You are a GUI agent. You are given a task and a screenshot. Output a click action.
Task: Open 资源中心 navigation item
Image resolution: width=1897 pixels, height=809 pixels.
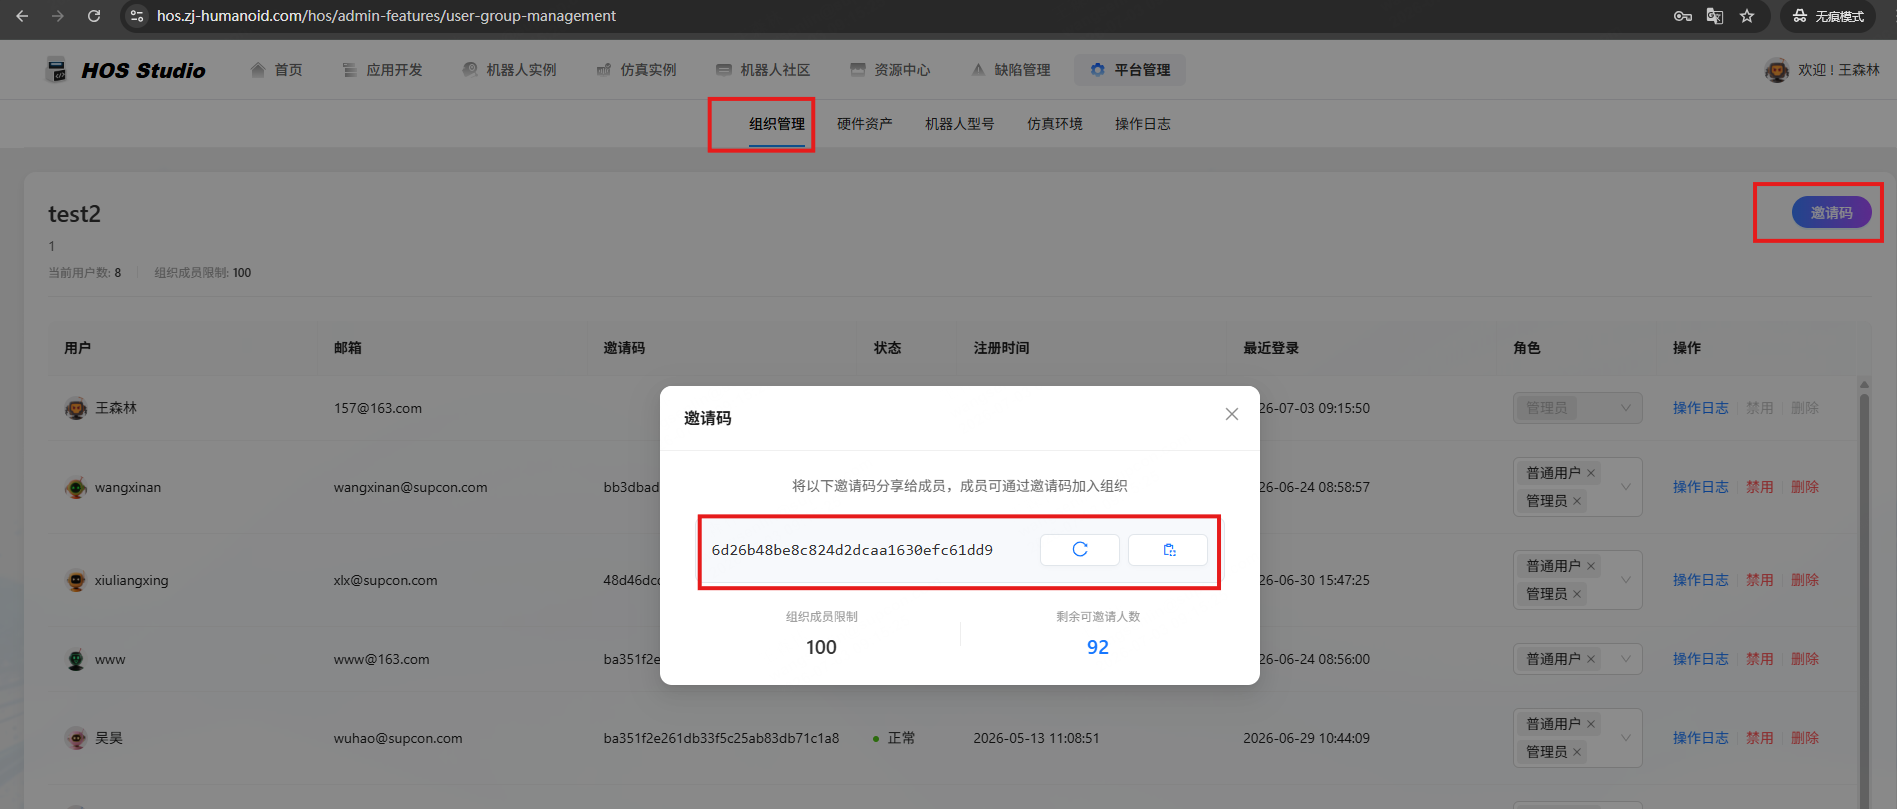[890, 70]
